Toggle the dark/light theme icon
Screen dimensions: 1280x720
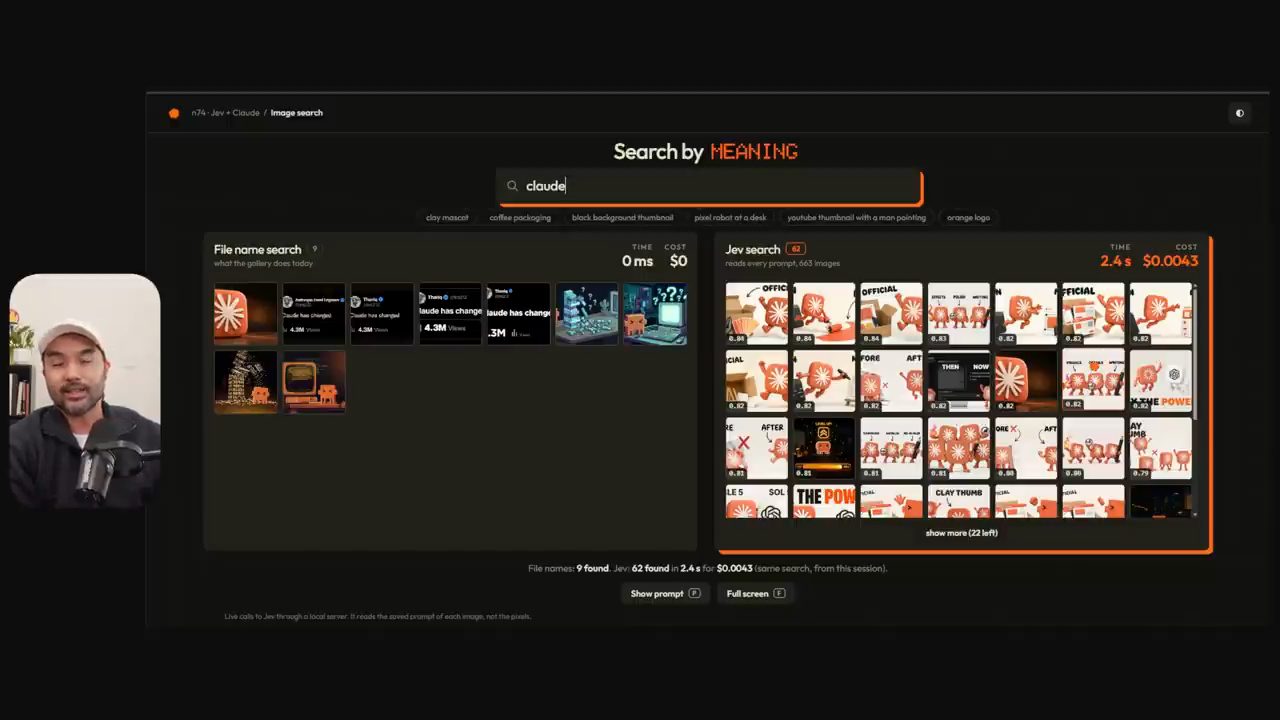(x=1240, y=113)
